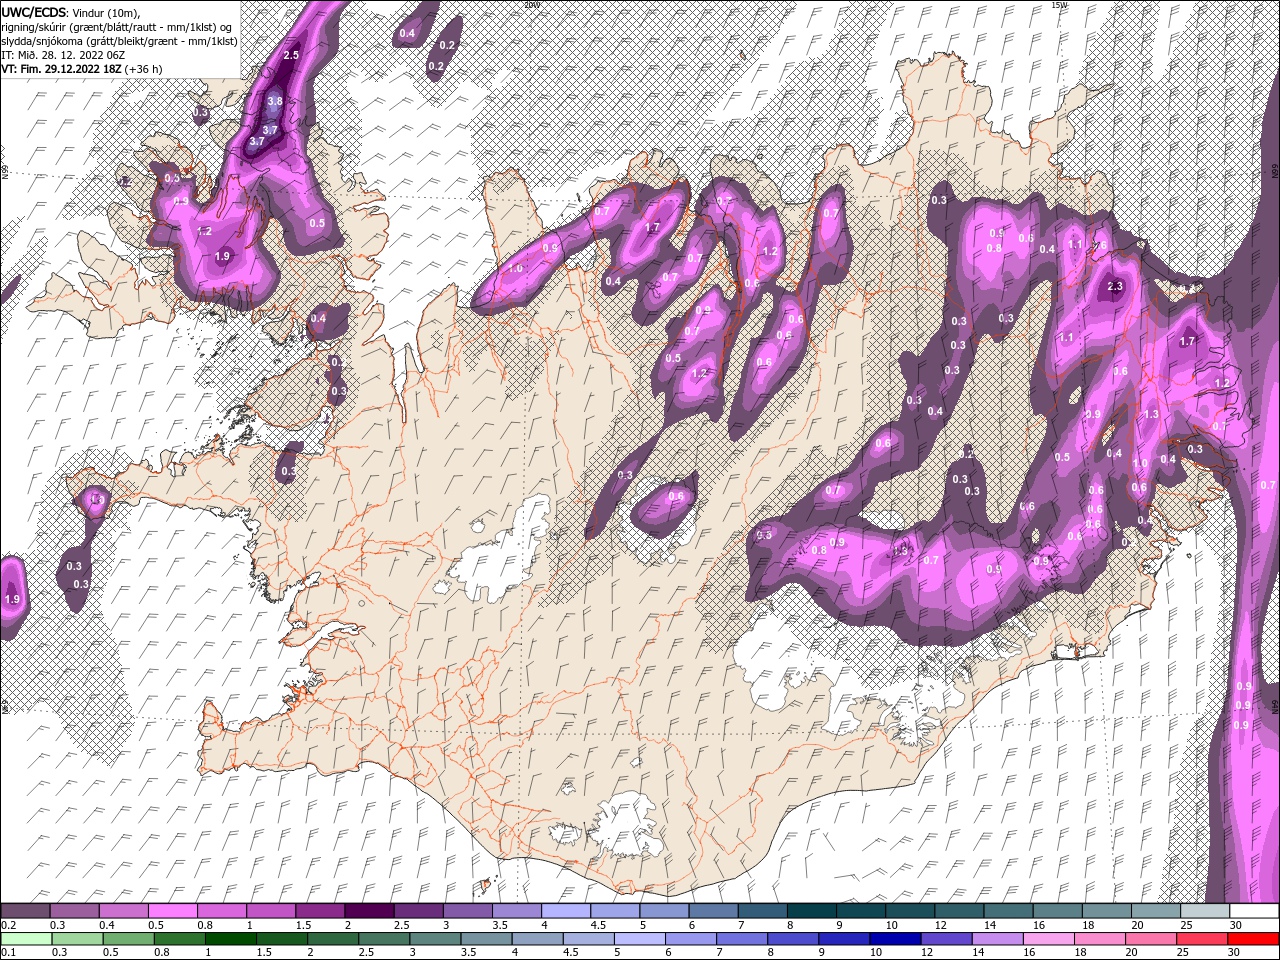Click the '2.5' value on the northwest snow band
Image resolution: width=1280 pixels, height=960 pixels.
point(292,55)
